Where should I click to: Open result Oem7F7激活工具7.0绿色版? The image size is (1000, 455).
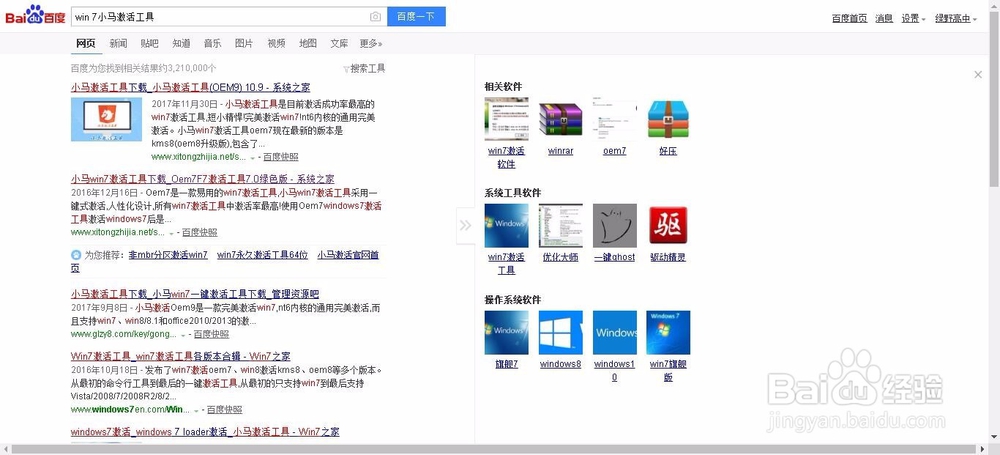tap(202, 179)
